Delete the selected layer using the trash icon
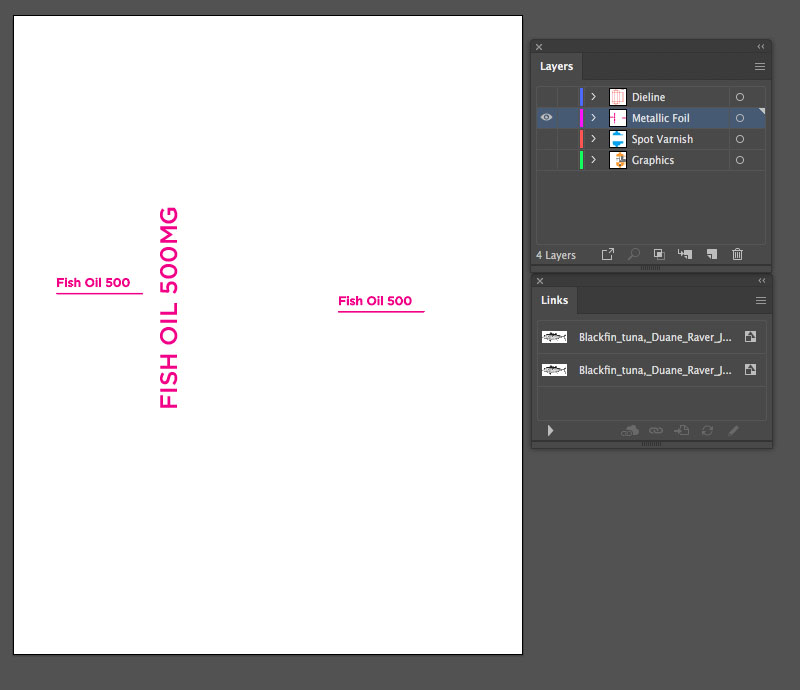Screen dimensions: 800x690 click(737, 254)
